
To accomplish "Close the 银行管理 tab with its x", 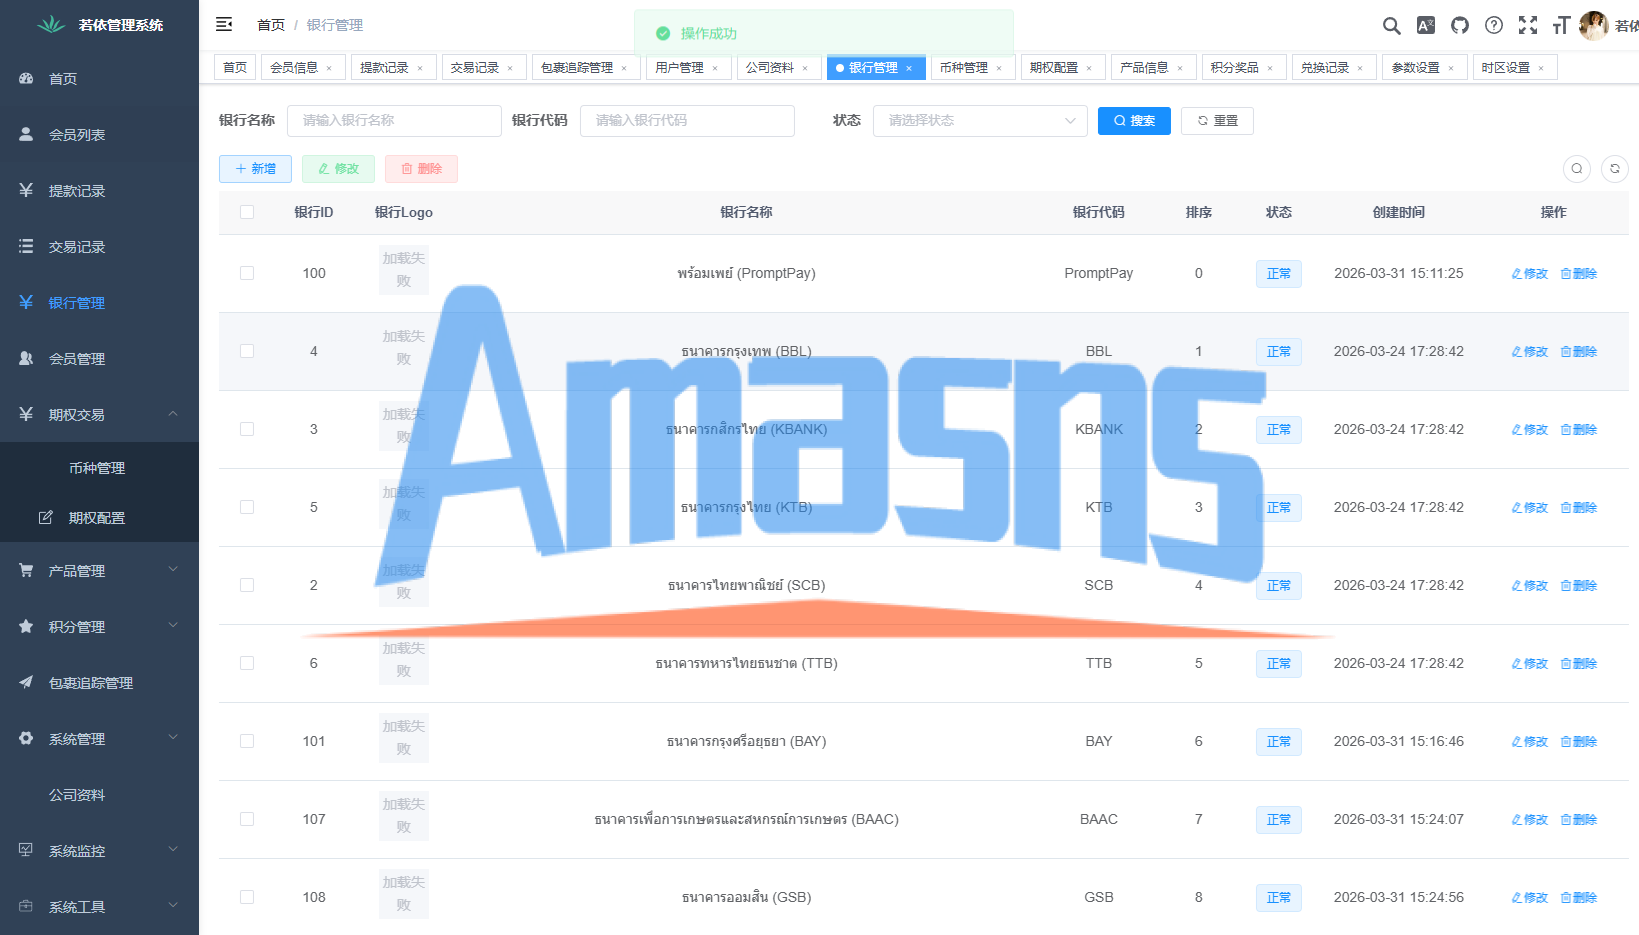I will pos(909,68).
